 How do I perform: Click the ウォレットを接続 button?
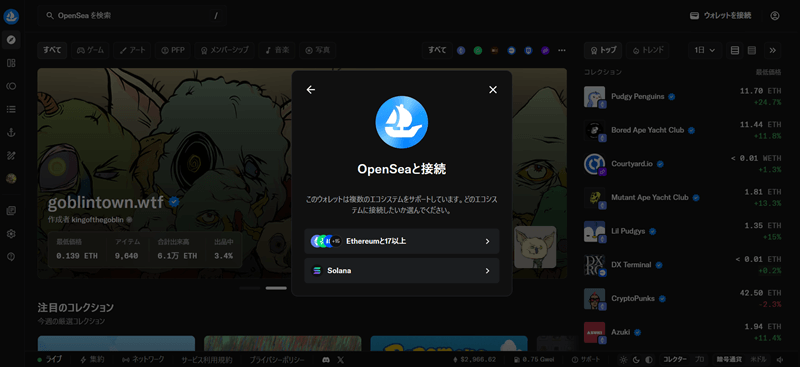click(x=721, y=16)
